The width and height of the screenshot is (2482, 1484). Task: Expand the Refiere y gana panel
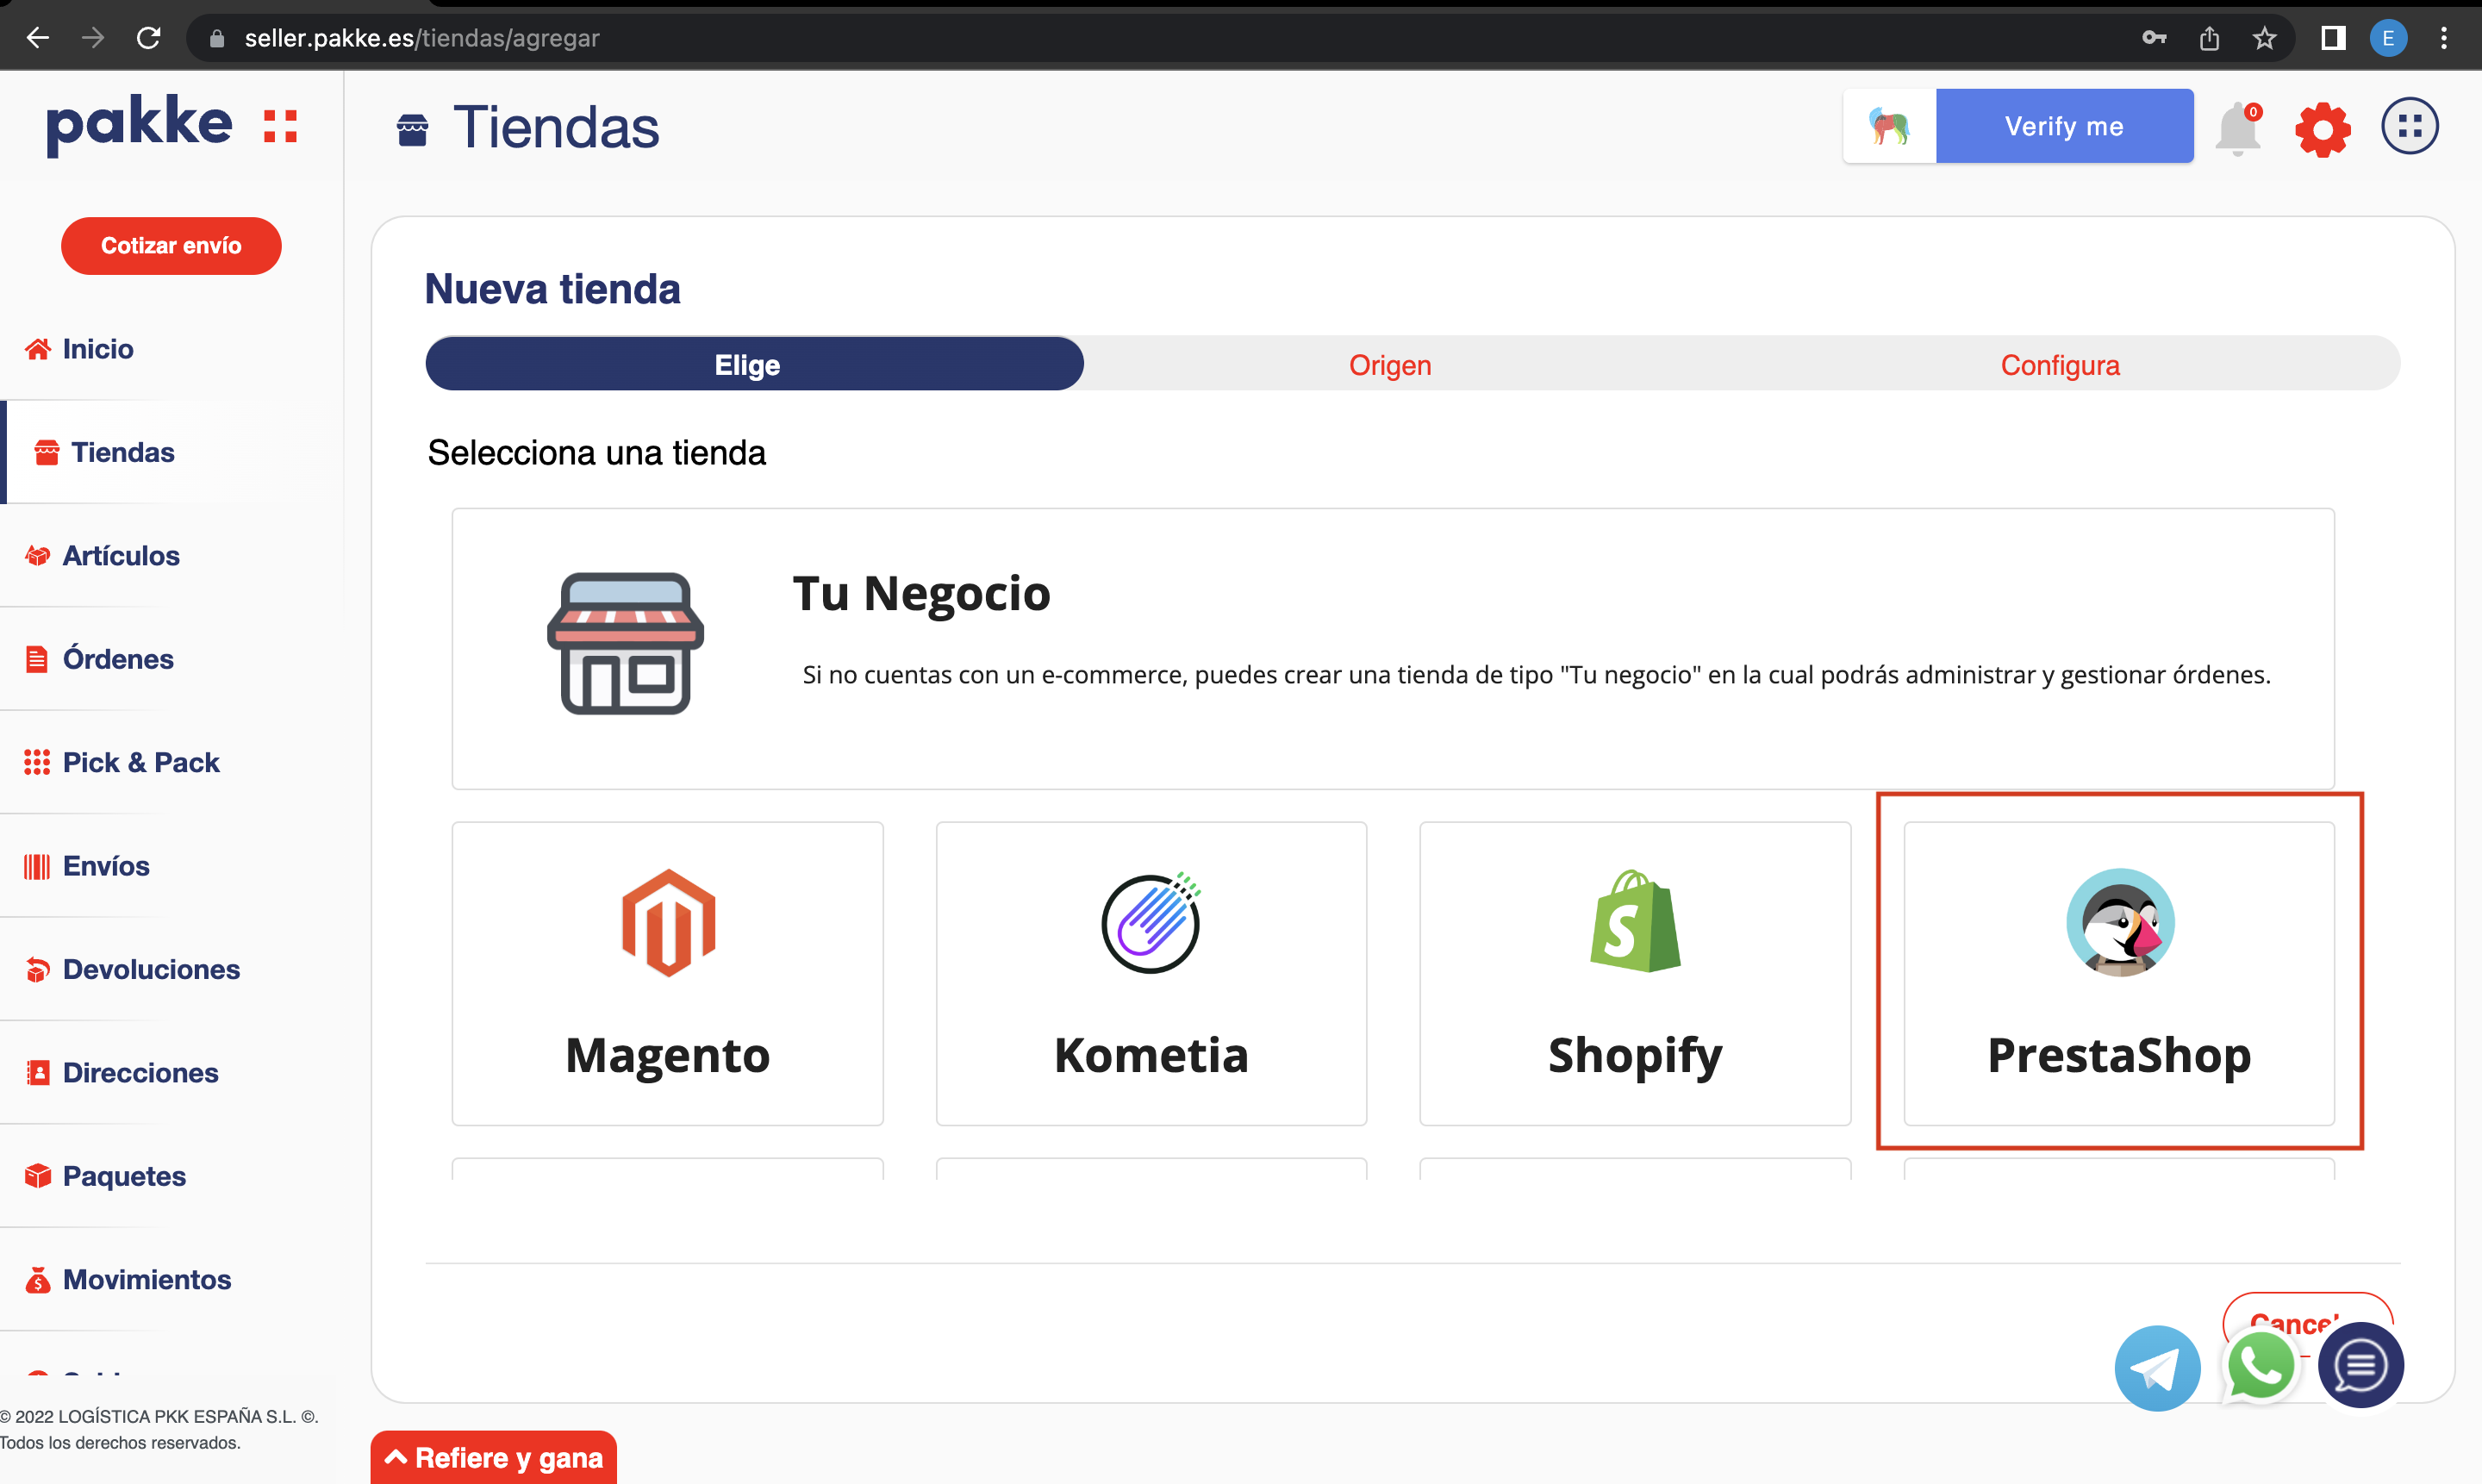[x=494, y=1457]
